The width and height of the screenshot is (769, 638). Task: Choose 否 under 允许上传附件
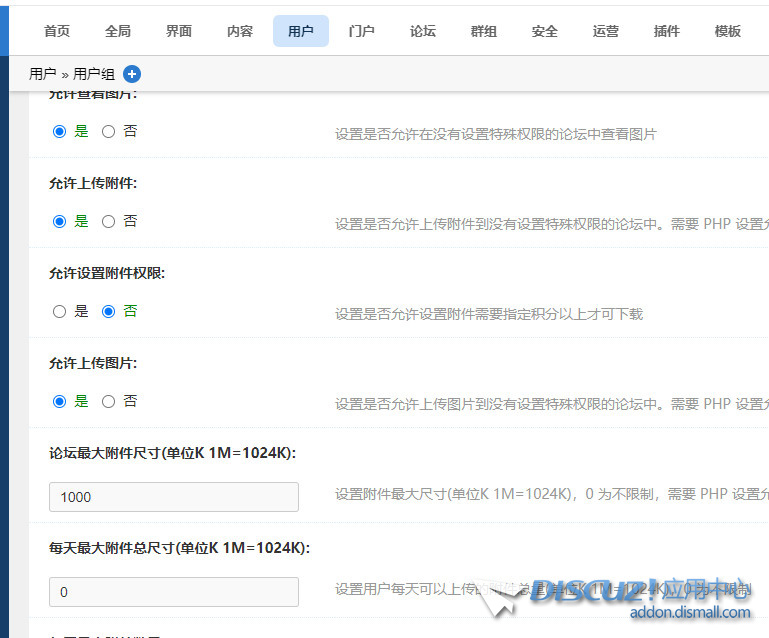[109, 221]
